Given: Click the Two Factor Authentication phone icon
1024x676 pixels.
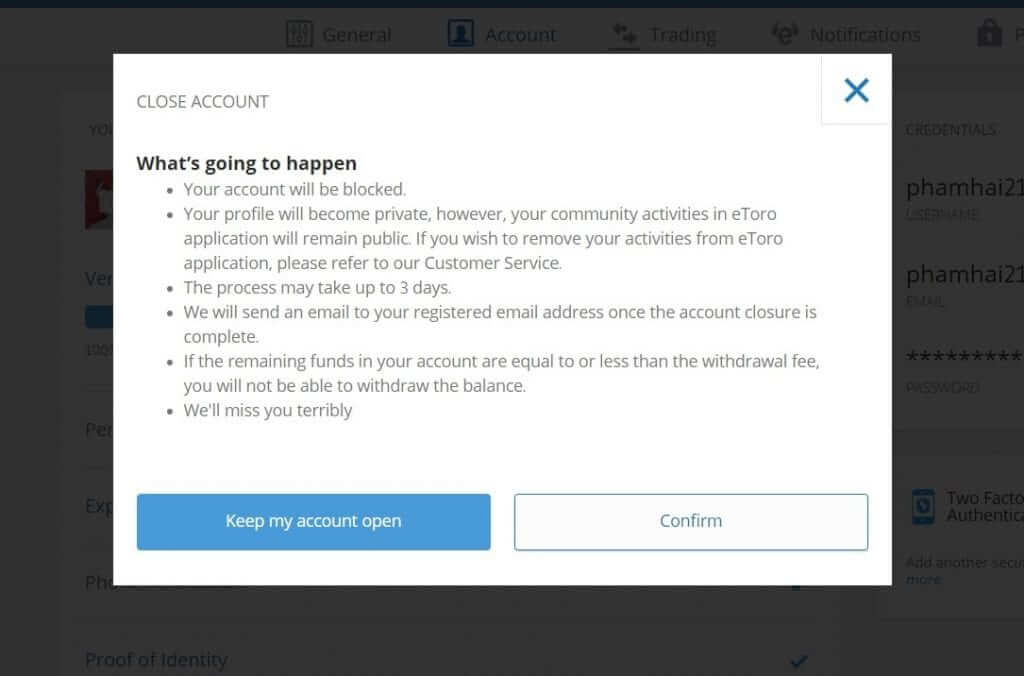Looking at the screenshot, I should [x=923, y=507].
